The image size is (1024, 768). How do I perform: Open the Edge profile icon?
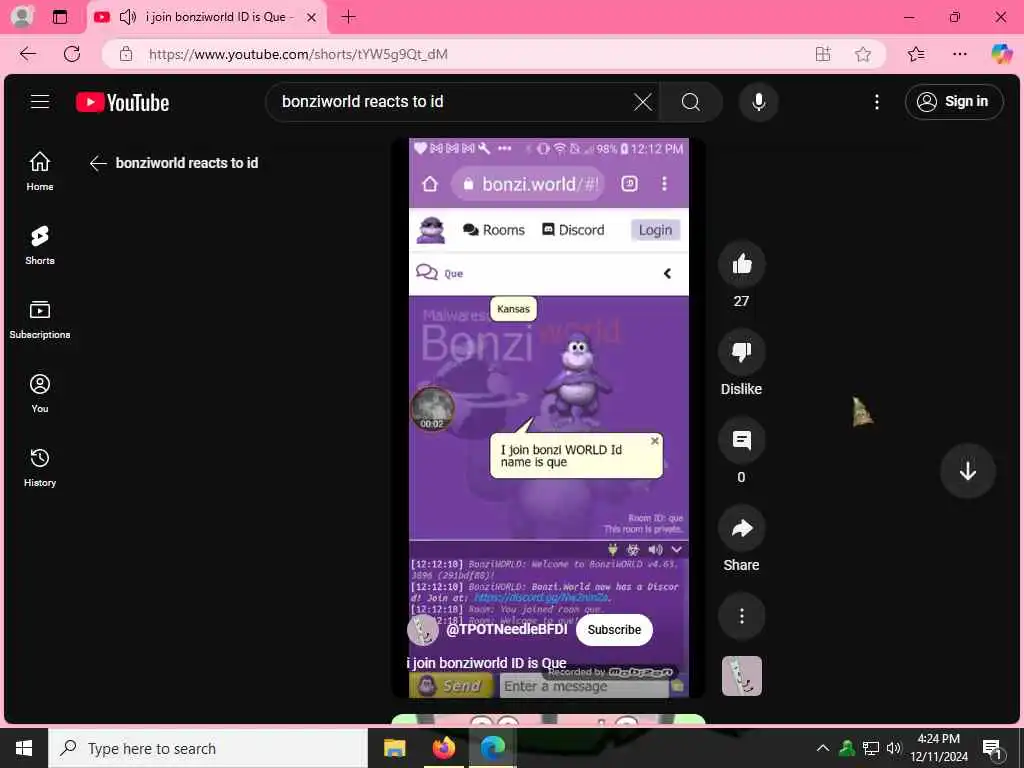(22, 17)
